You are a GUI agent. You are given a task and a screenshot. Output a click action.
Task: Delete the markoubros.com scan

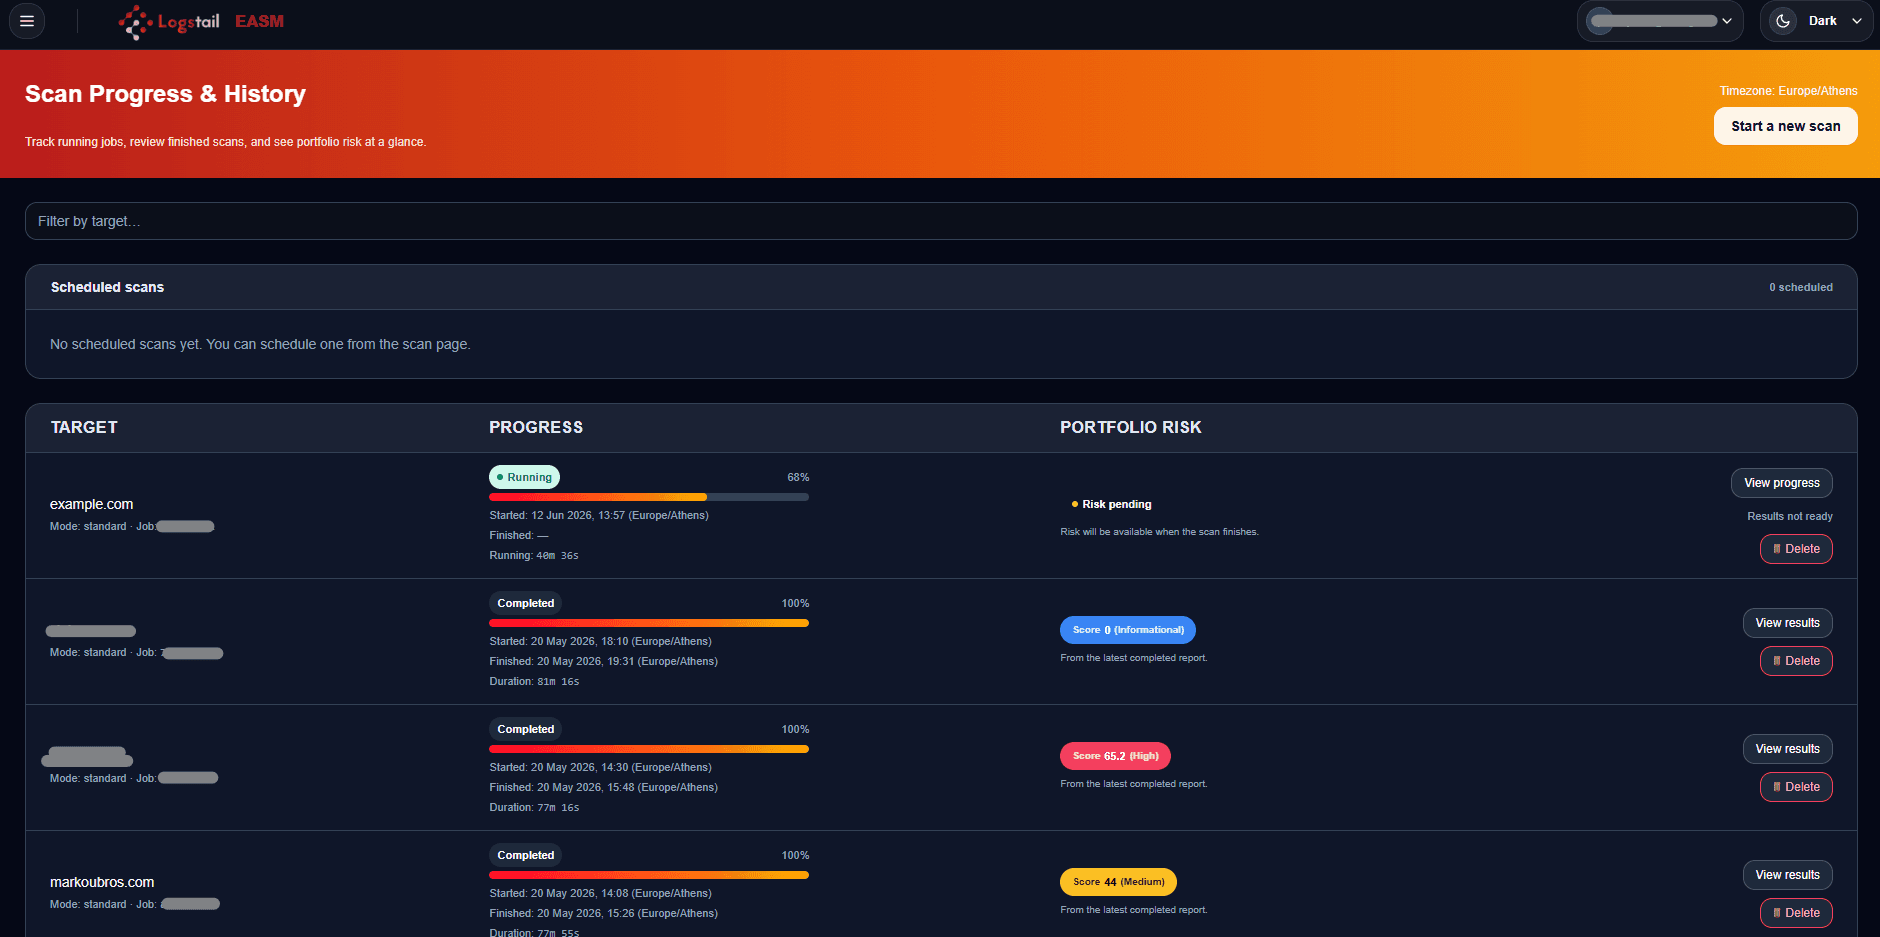[1796, 913]
